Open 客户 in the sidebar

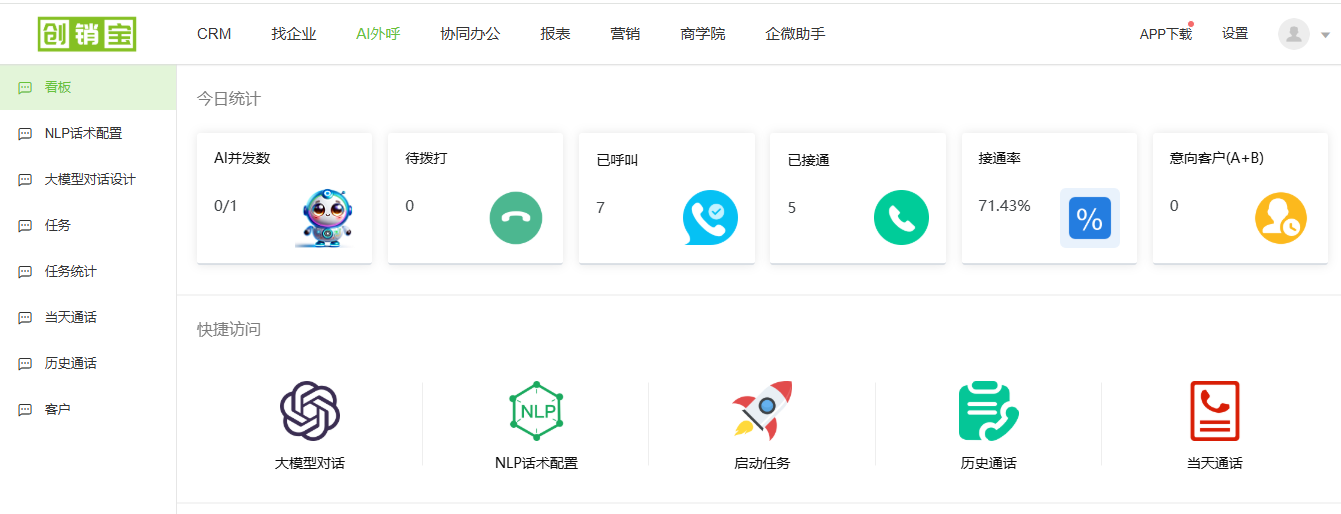pos(88,409)
